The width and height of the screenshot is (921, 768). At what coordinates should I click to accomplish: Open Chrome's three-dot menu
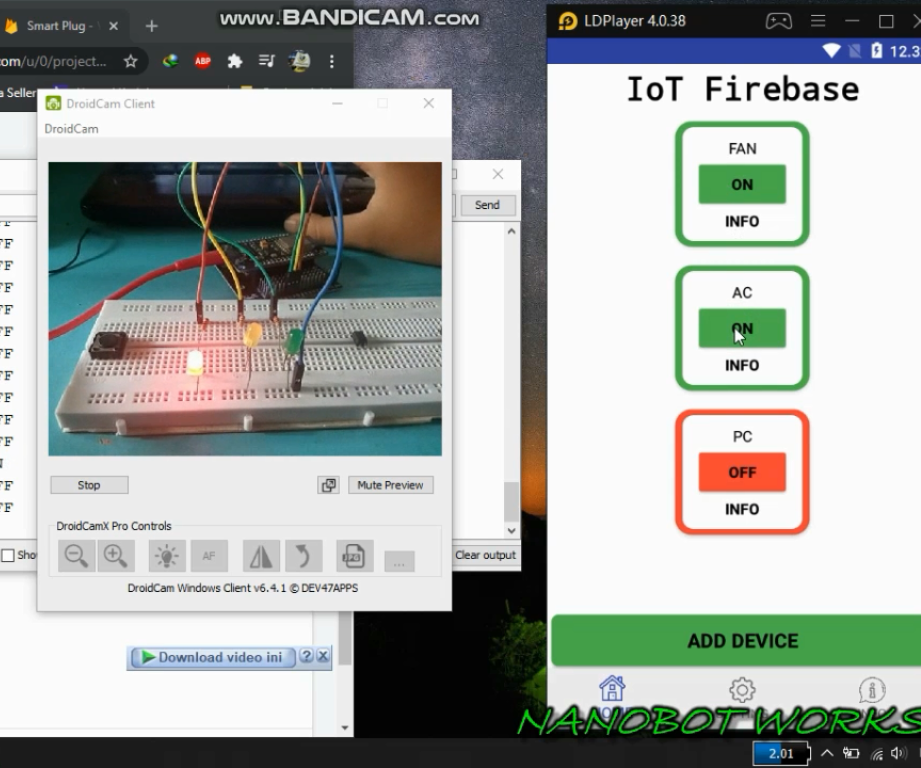pos(331,61)
